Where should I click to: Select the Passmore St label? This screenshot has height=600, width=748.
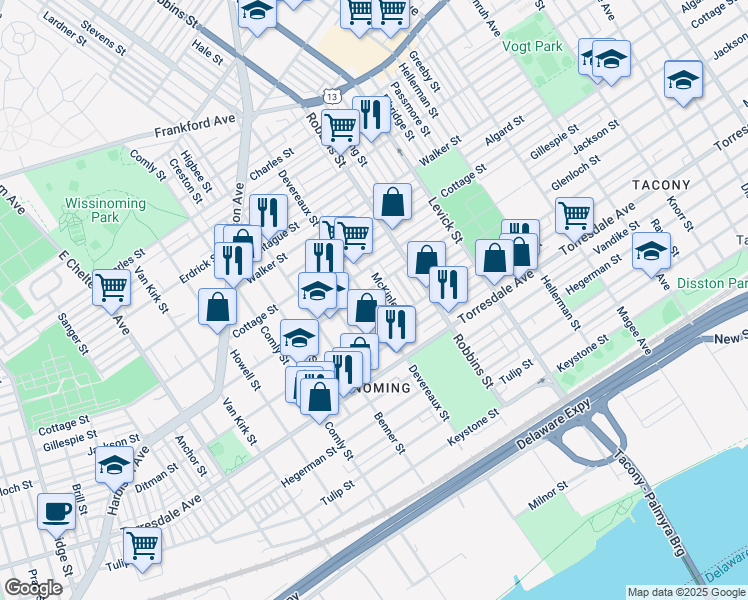[x=411, y=109]
